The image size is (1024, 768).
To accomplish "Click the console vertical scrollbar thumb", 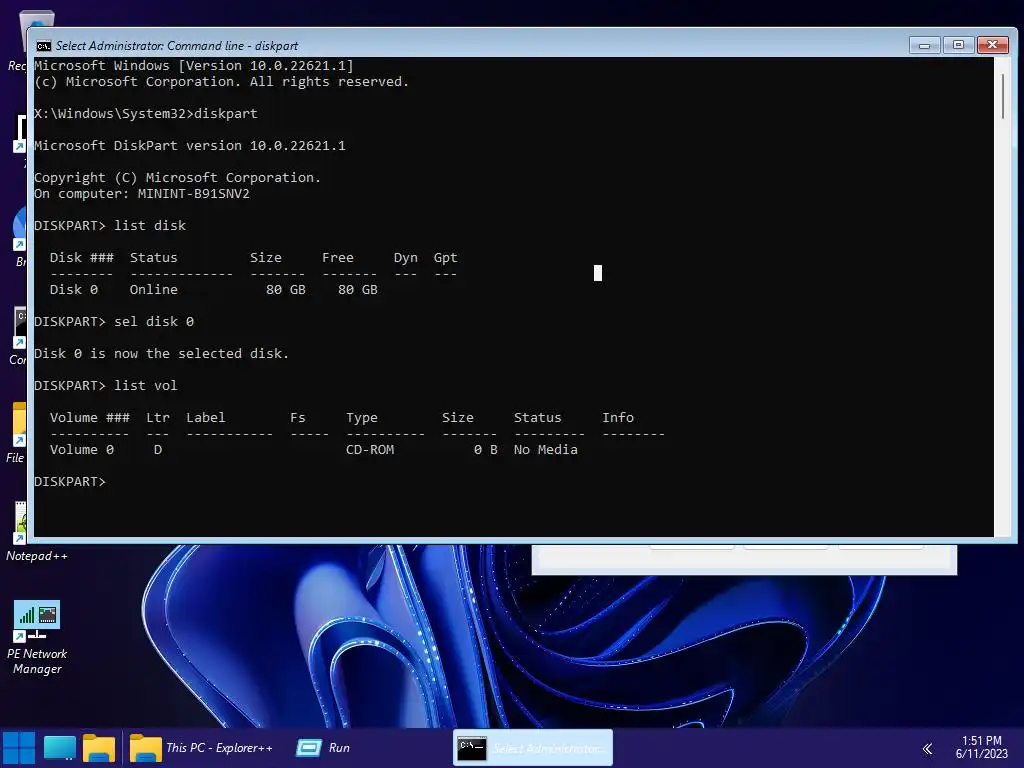I will pyautogui.click(x=1003, y=97).
